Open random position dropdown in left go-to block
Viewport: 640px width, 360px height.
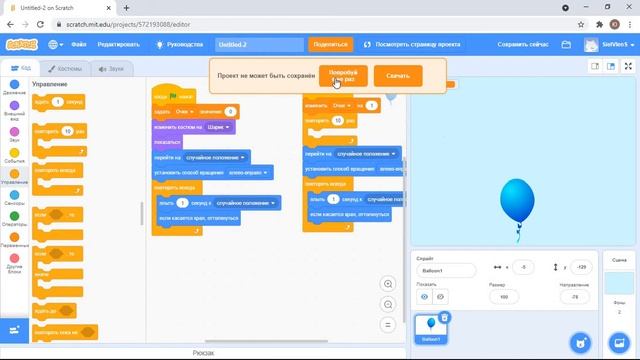215,158
